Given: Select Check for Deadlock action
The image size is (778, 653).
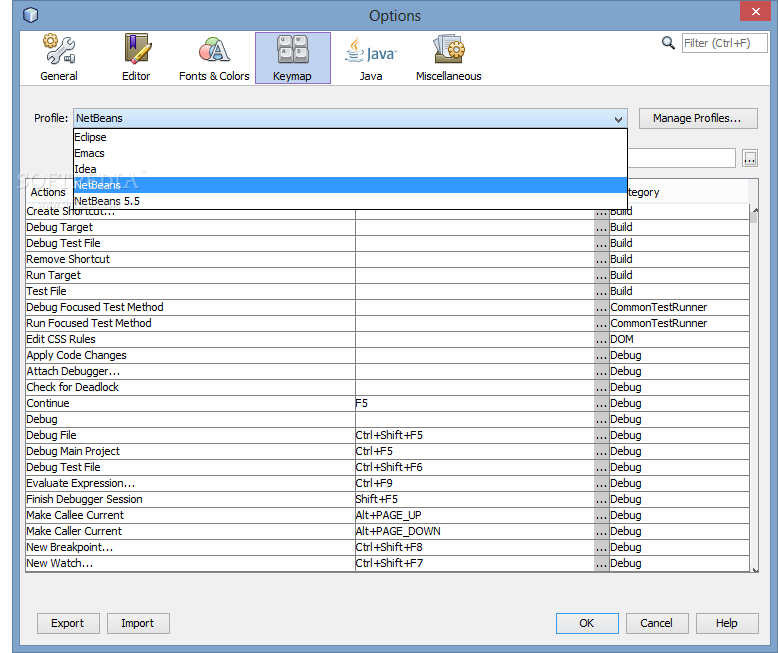Looking at the screenshot, I should coord(191,388).
